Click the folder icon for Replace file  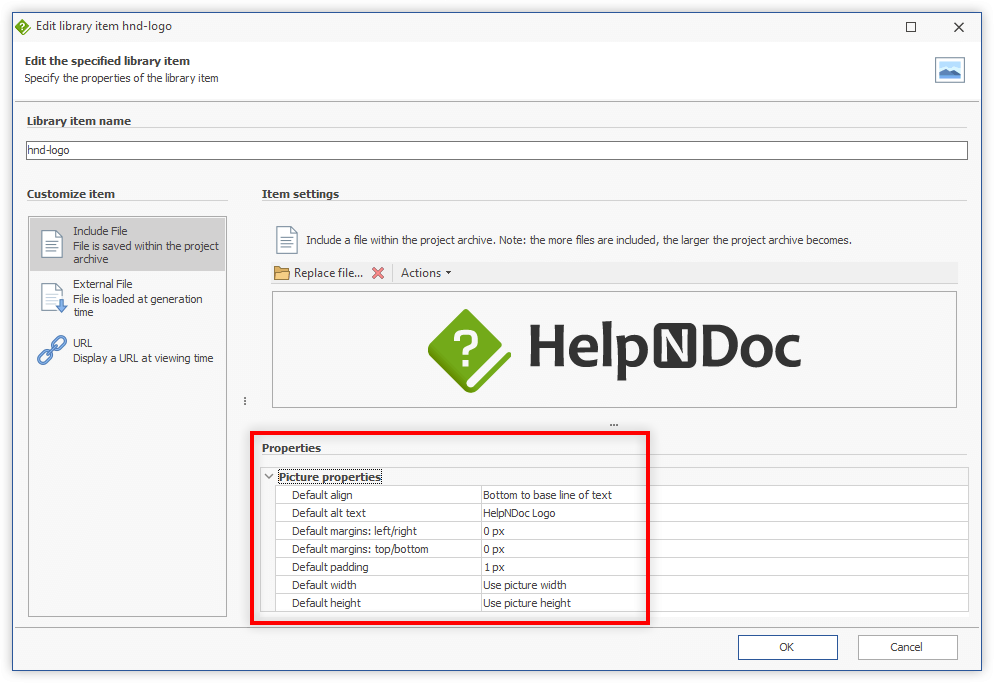[282, 273]
